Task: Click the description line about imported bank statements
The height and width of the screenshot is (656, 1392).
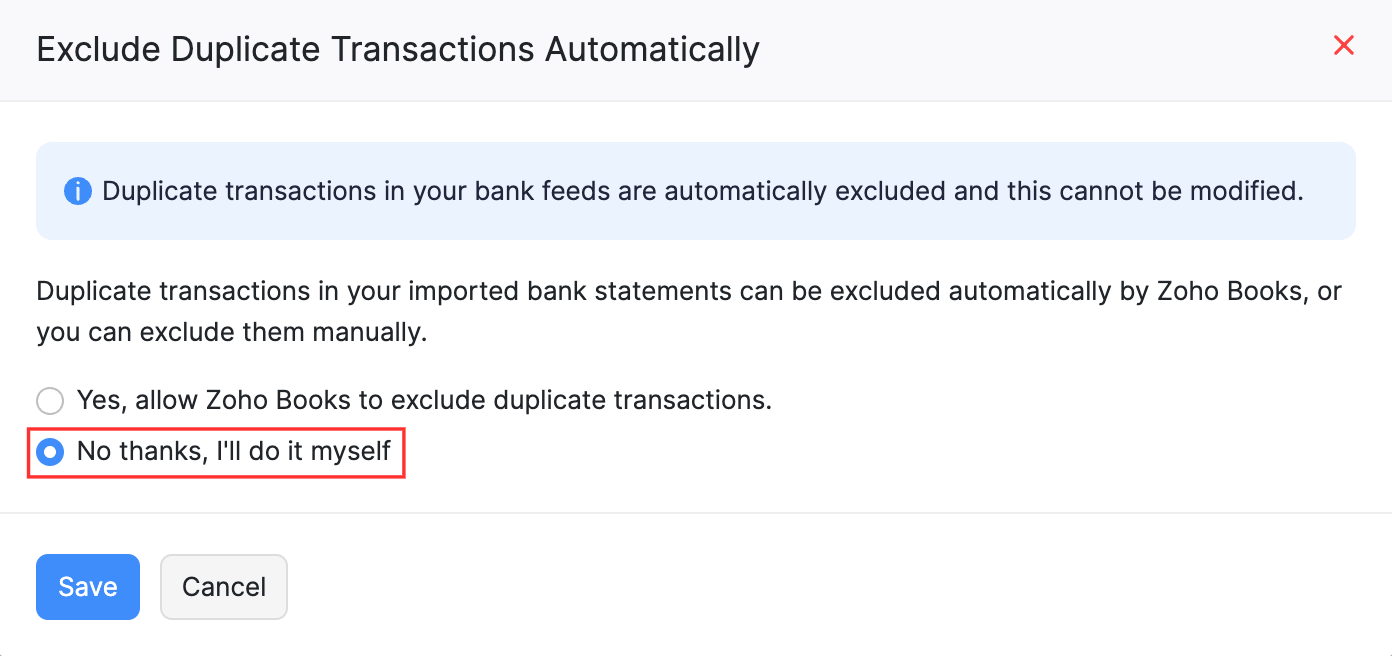Action: [688, 292]
